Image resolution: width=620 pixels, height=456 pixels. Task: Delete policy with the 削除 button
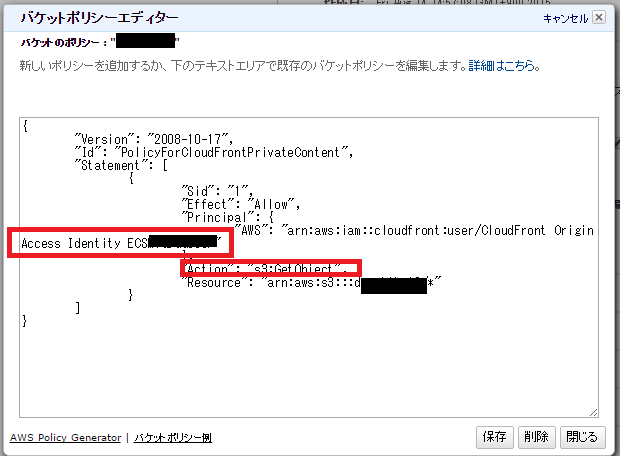pos(537,437)
